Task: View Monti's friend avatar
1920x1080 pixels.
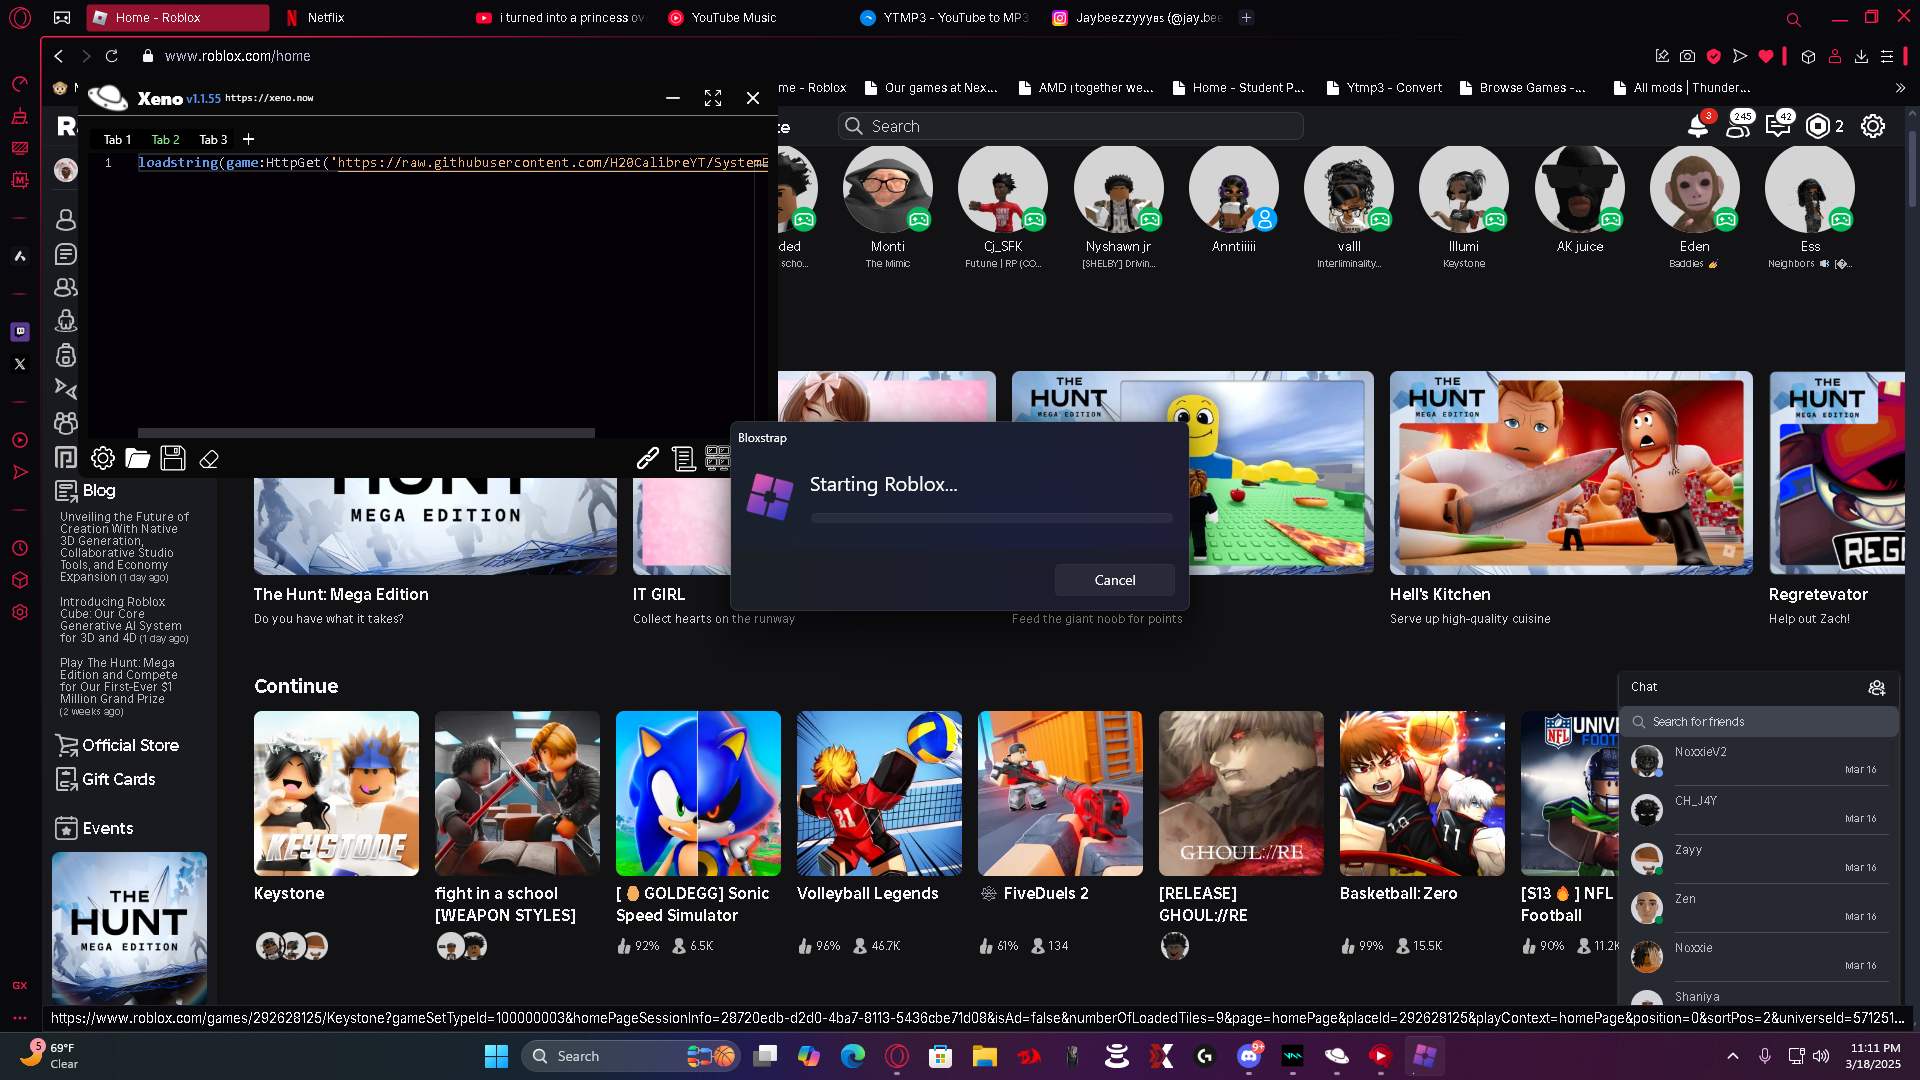Action: tap(887, 189)
